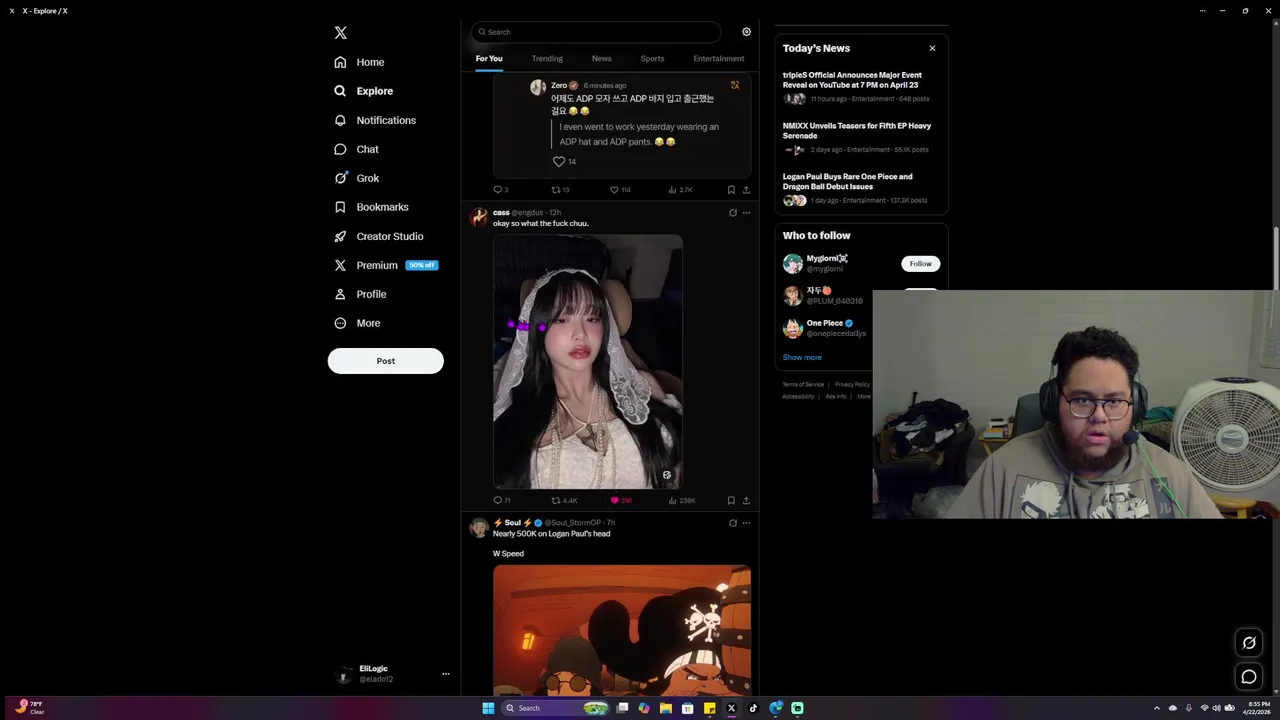Share the post with 114 likes

click(x=746, y=189)
